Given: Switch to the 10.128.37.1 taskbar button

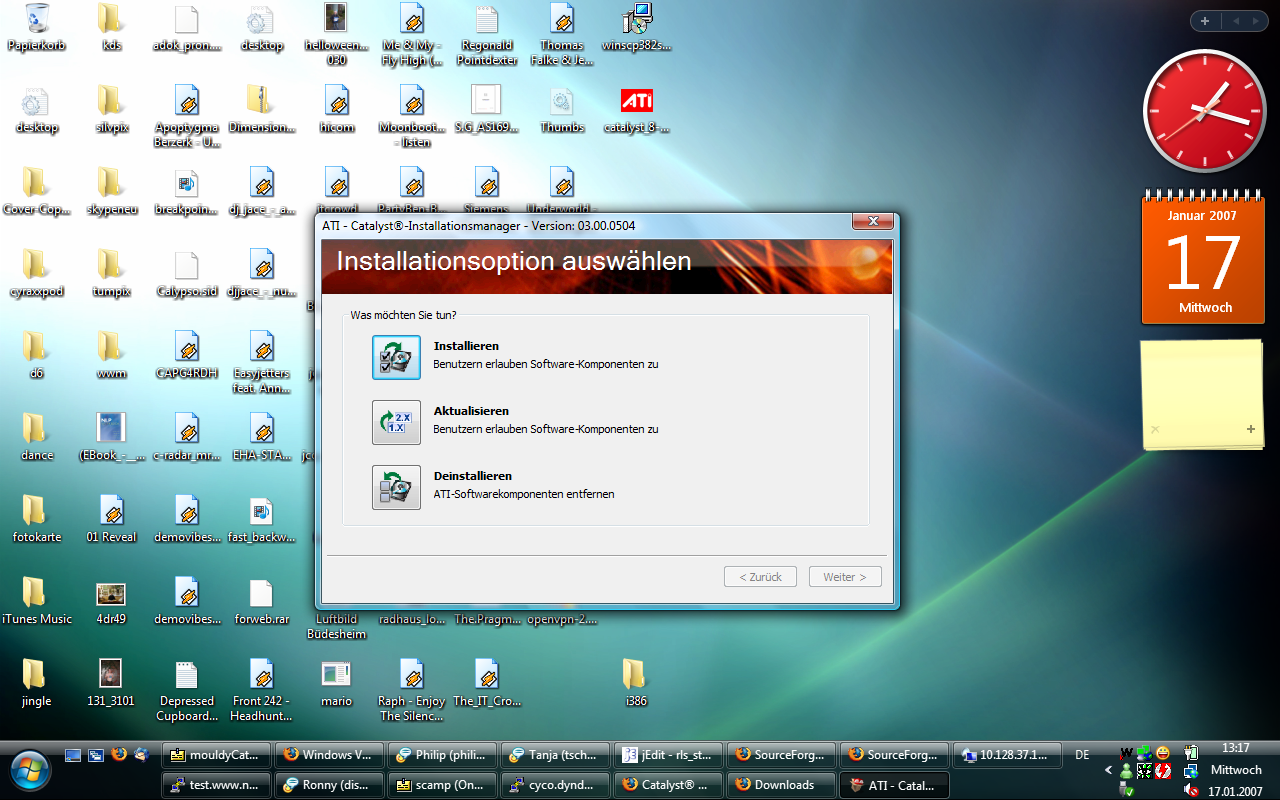Looking at the screenshot, I should point(1008,755).
